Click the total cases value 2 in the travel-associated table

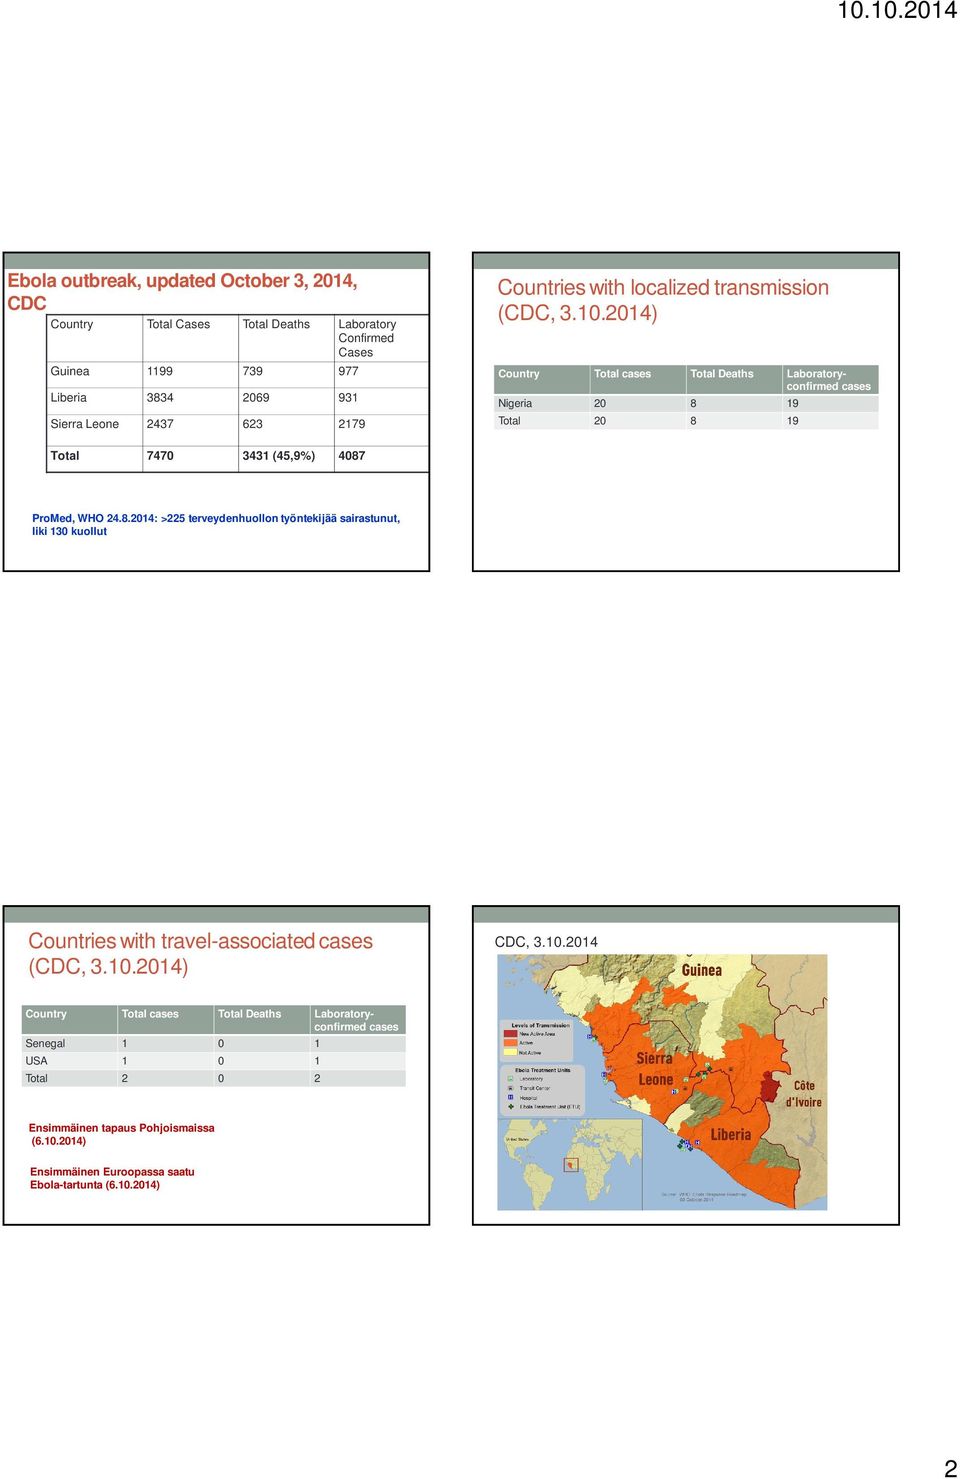pos(125,1079)
